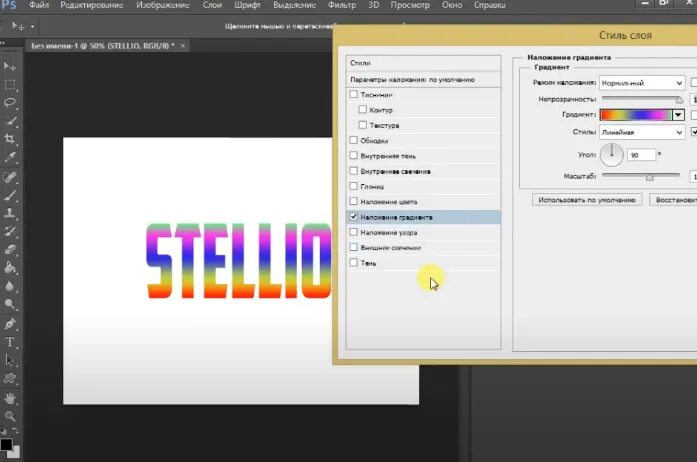Expand the toolbox panel double-arrow
Screen dimensions: 697x462
point(3,43)
